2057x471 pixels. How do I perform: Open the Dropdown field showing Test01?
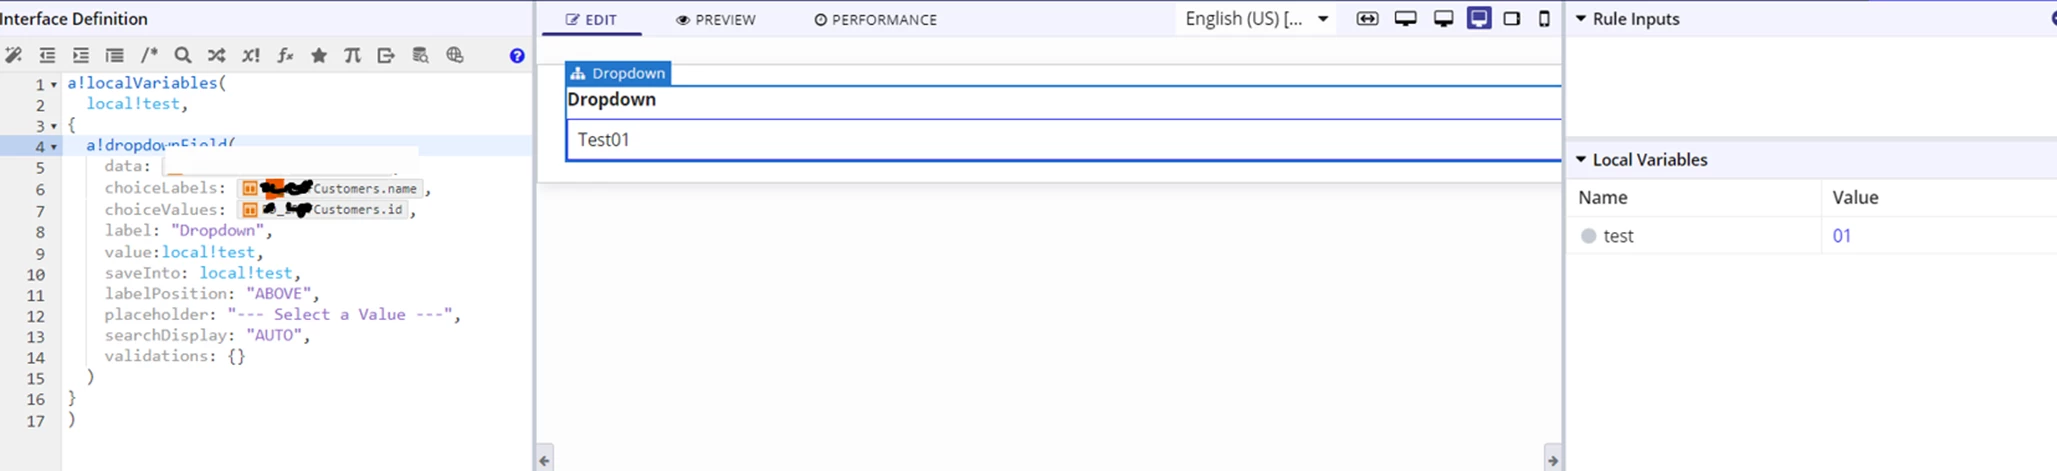point(1063,140)
